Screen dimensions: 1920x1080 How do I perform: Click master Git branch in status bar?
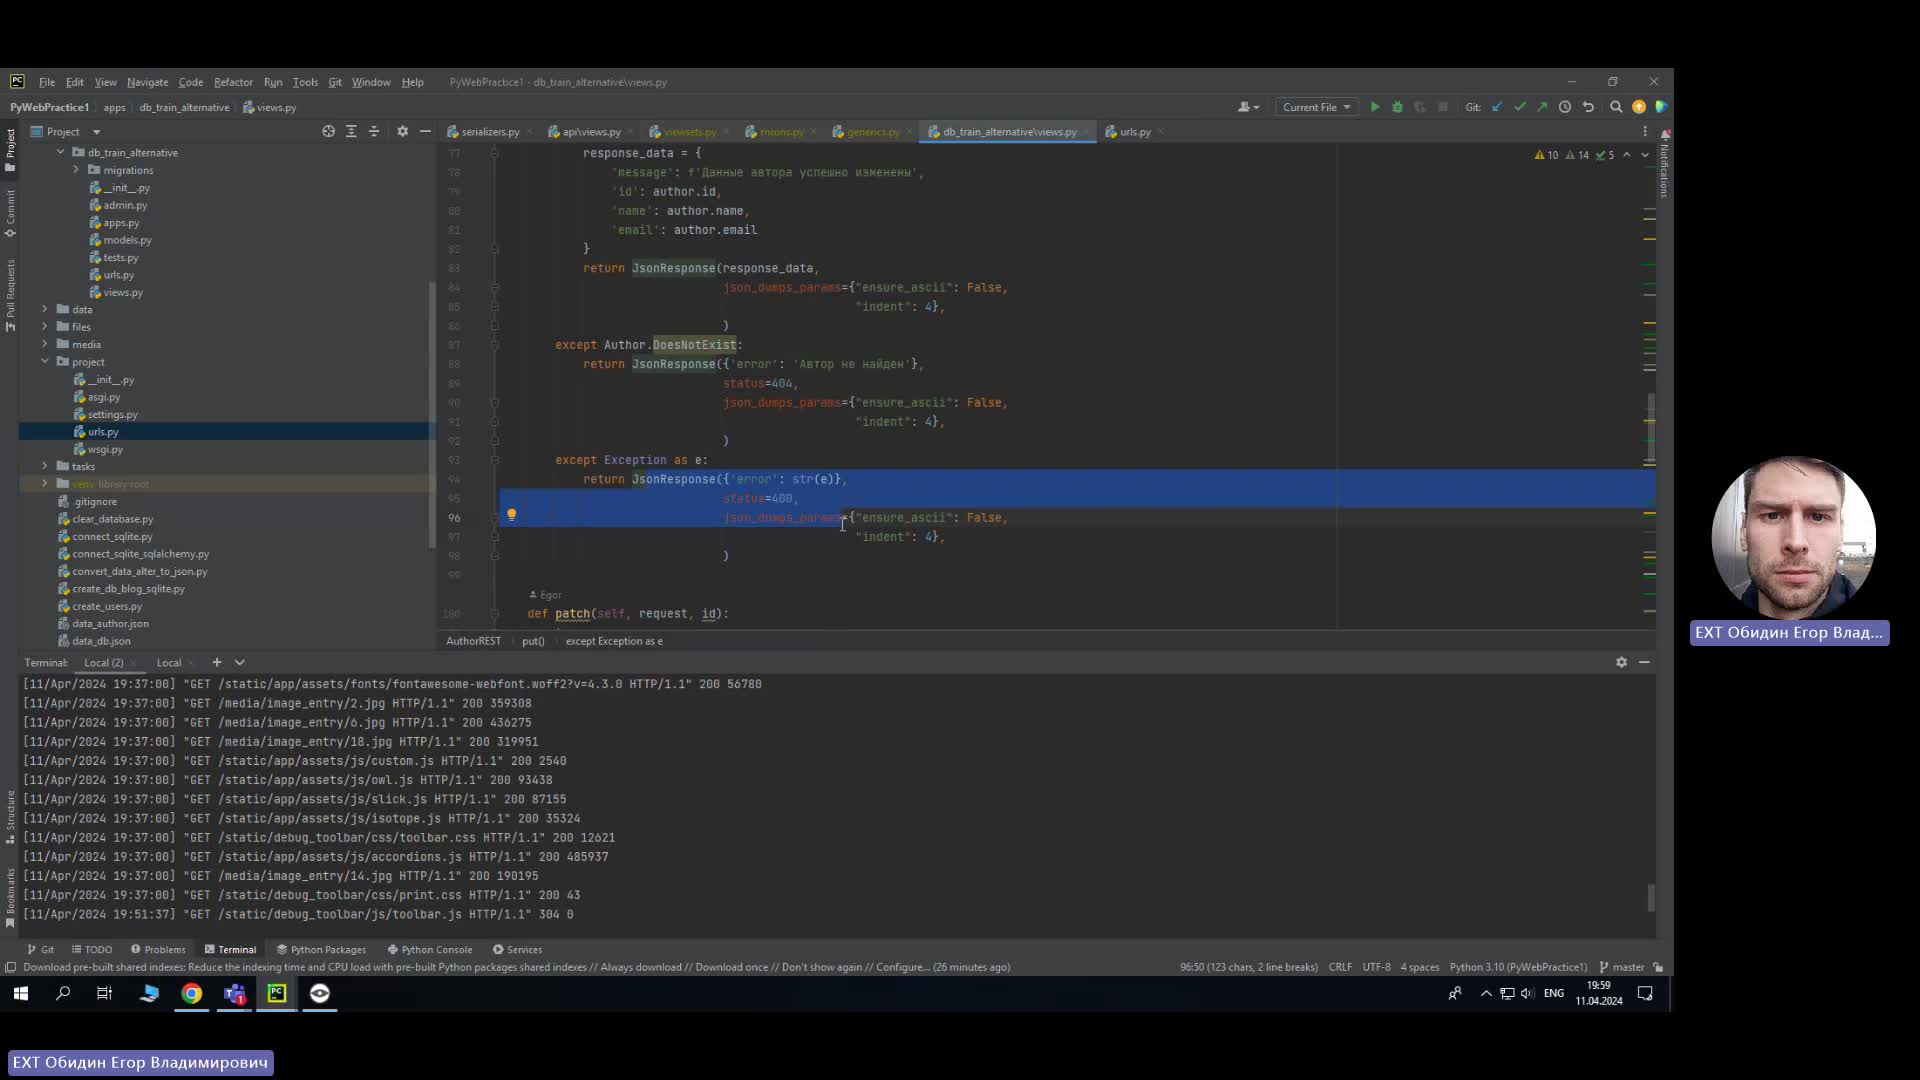pyautogui.click(x=1621, y=967)
